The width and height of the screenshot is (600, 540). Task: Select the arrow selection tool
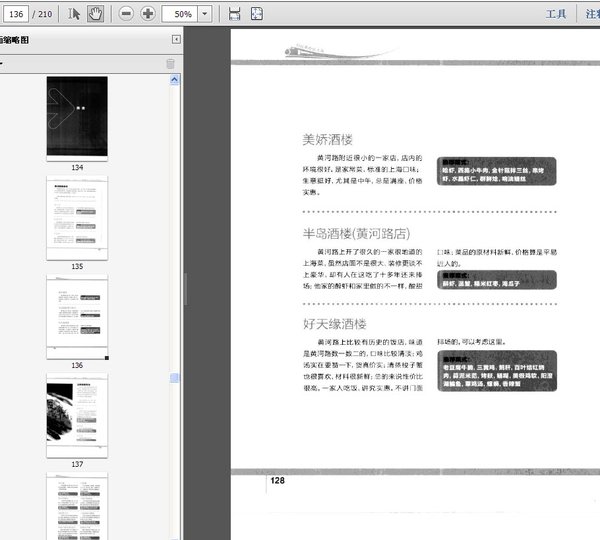[x=74, y=14]
